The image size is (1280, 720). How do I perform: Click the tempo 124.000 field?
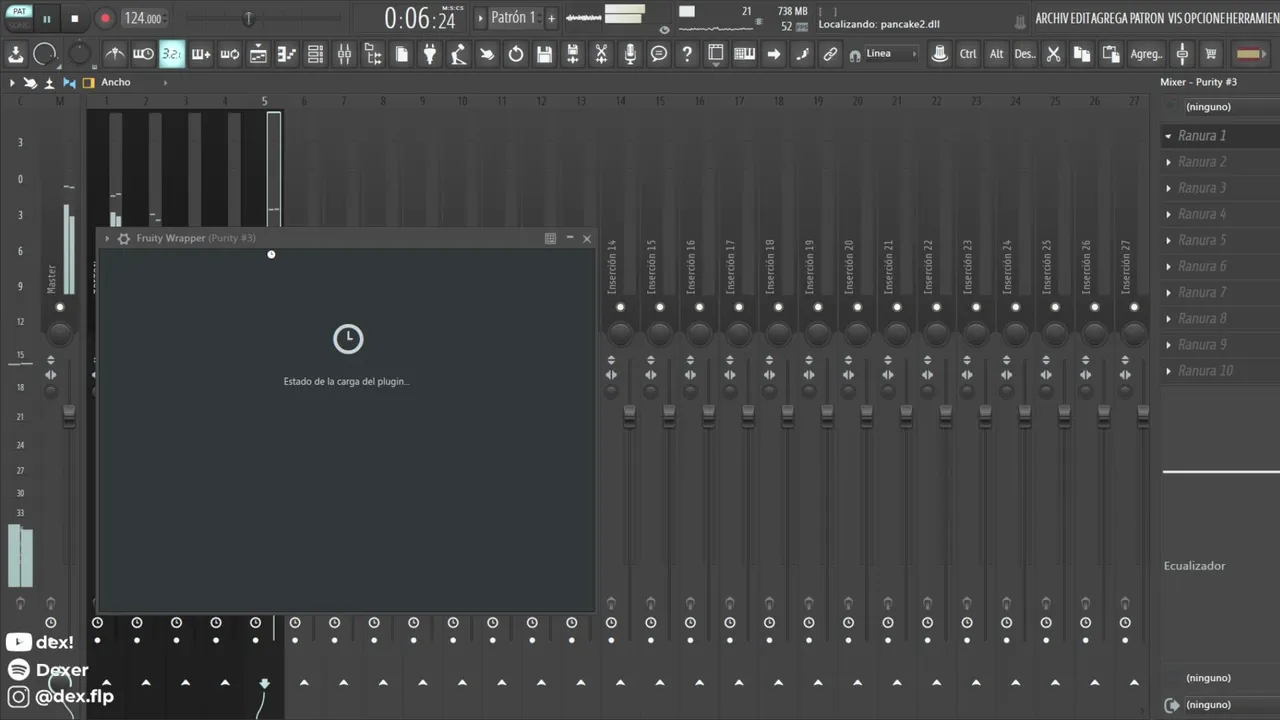pos(143,18)
